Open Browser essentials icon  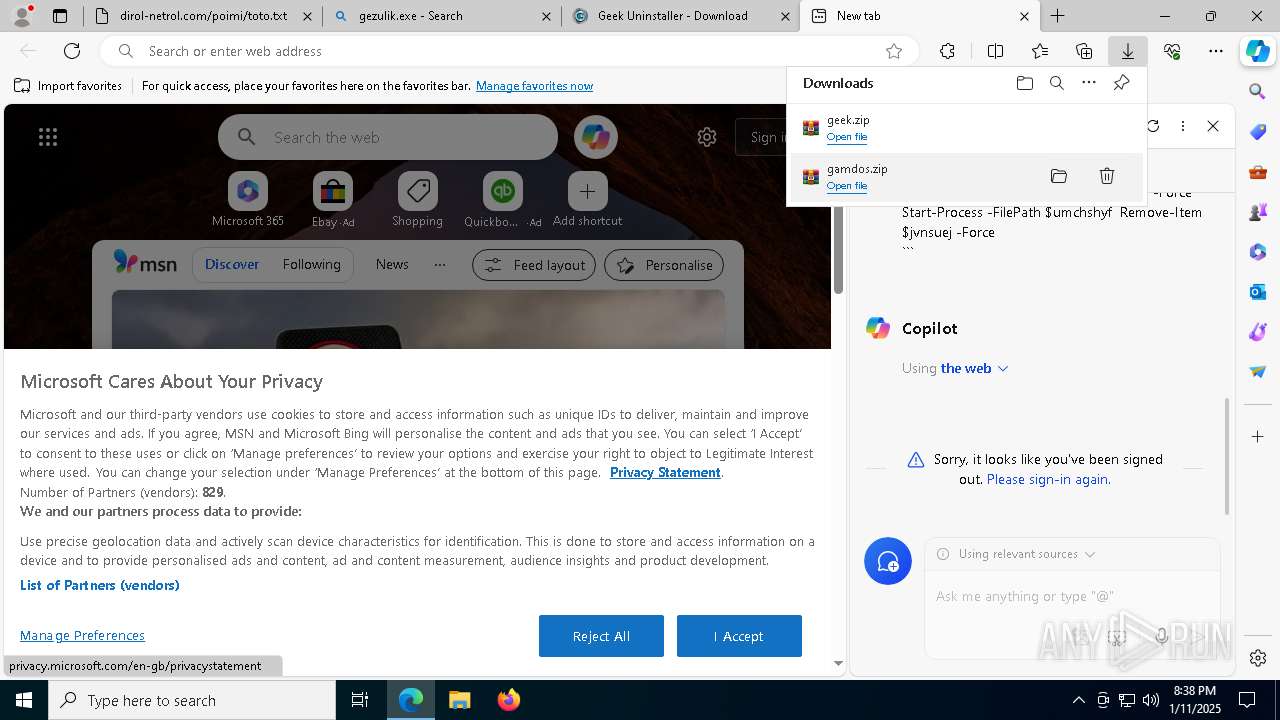tap(1172, 51)
